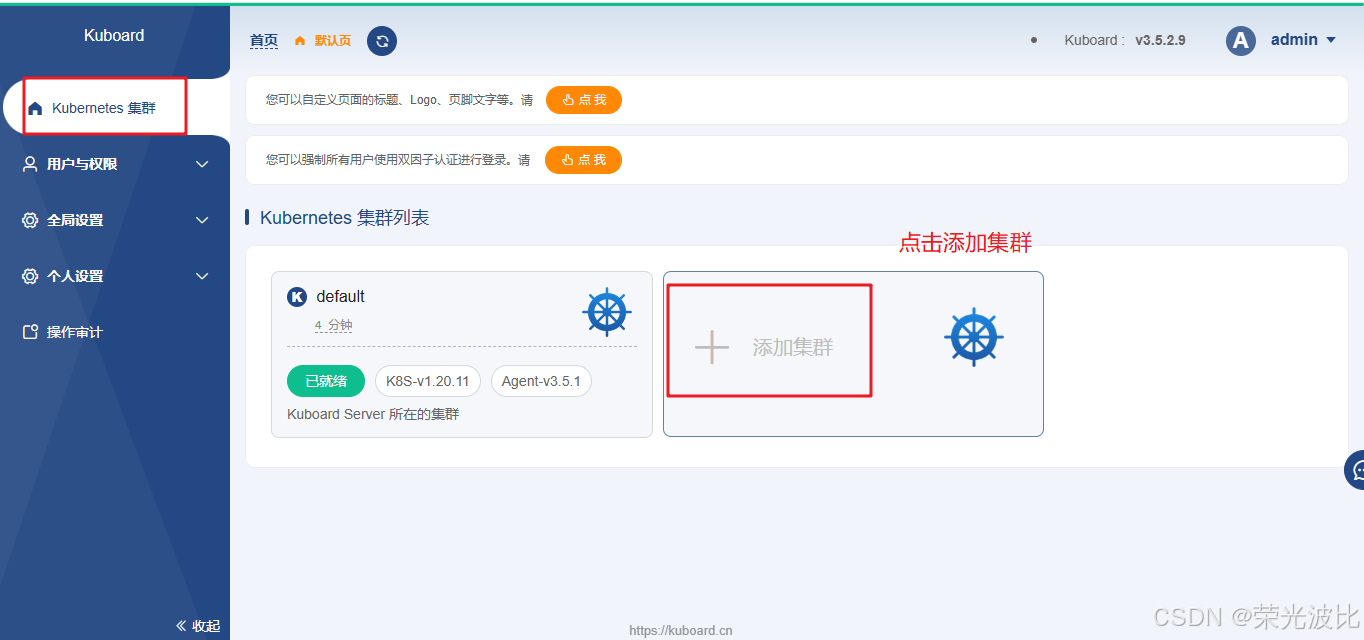Click the plus icon in 添加集群

click(x=712, y=347)
